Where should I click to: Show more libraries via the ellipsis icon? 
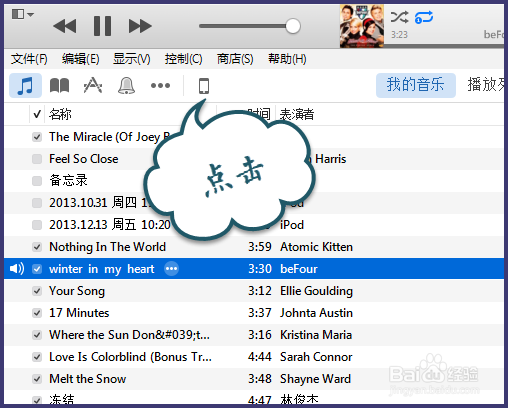point(160,86)
